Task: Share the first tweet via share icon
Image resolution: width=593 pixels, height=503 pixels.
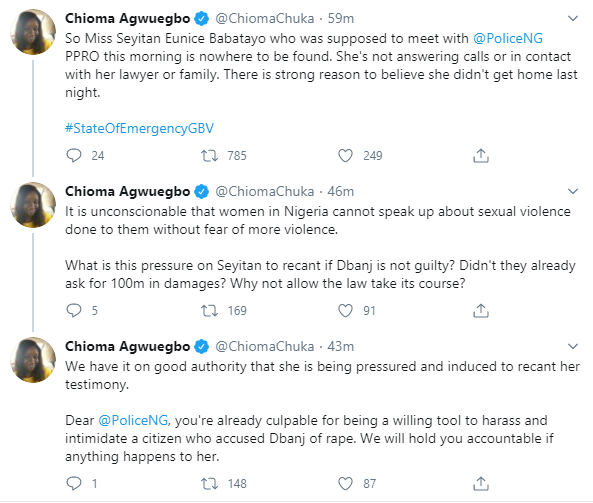Action: (x=481, y=155)
